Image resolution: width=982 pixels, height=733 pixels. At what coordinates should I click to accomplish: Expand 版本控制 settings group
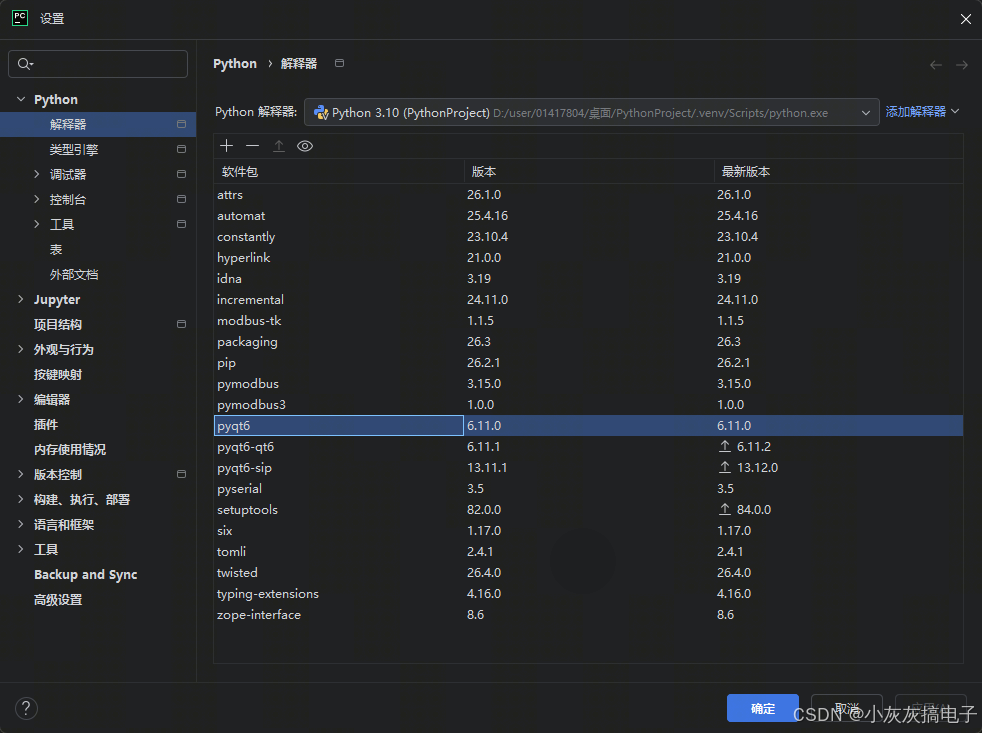[21, 474]
